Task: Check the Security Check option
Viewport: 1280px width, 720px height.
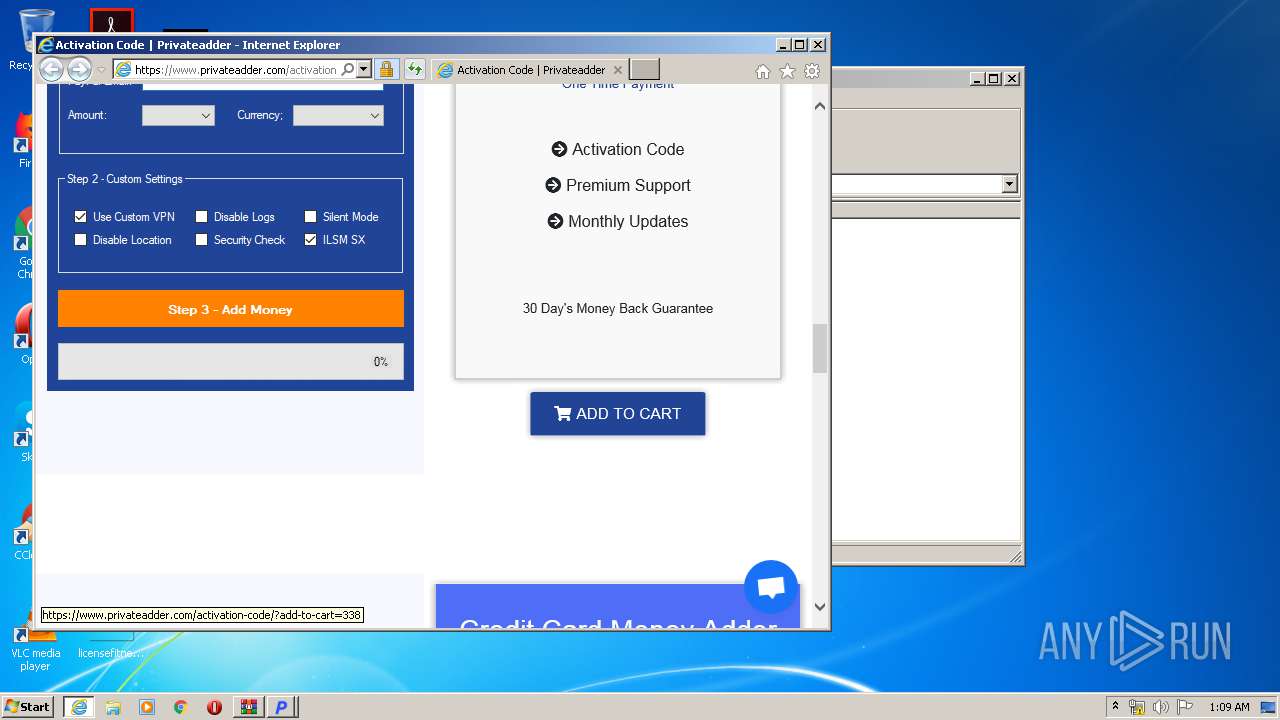Action: pos(201,240)
